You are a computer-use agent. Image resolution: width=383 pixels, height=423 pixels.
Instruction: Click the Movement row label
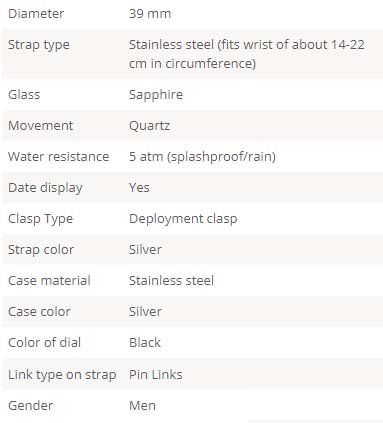tap(41, 126)
